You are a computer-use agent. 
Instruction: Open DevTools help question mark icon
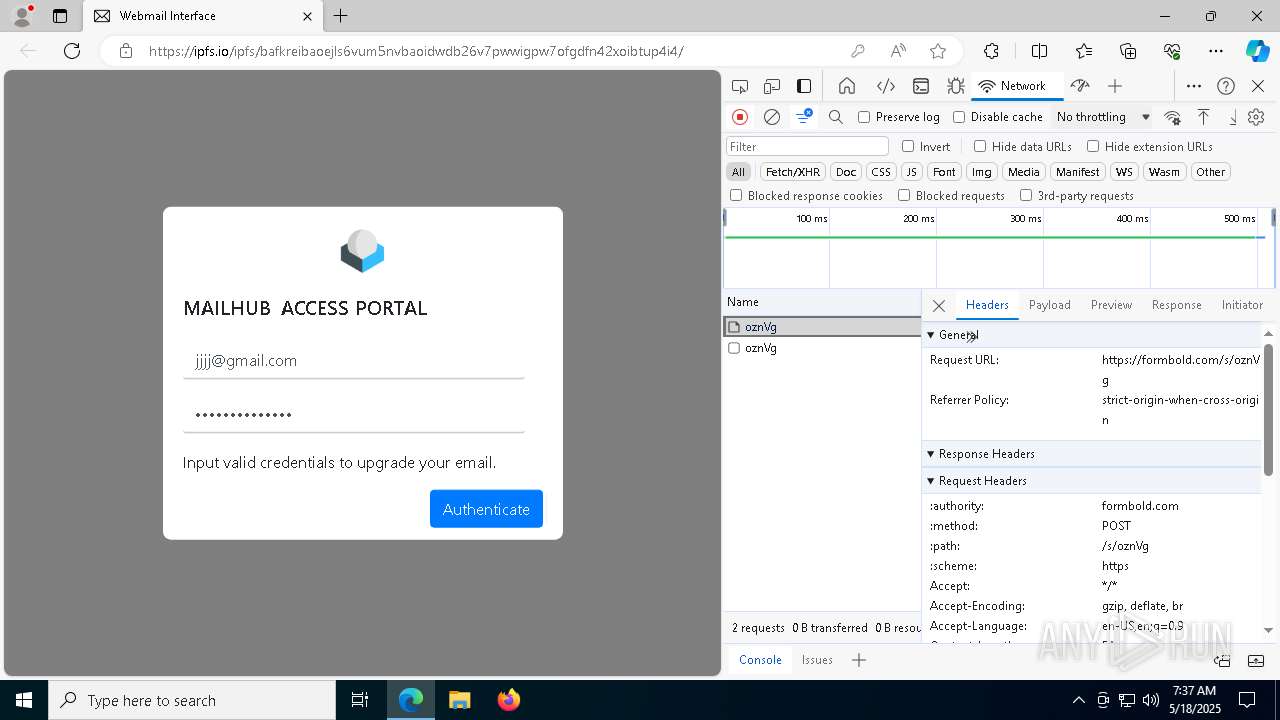(x=1226, y=86)
